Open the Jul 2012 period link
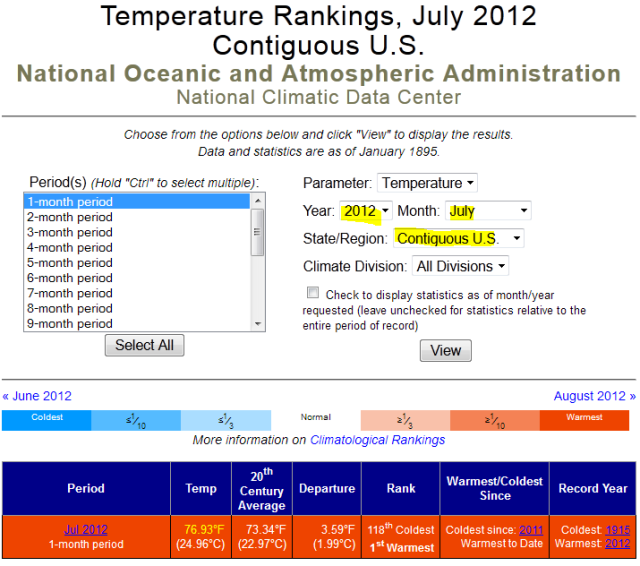 pos(86,530)
